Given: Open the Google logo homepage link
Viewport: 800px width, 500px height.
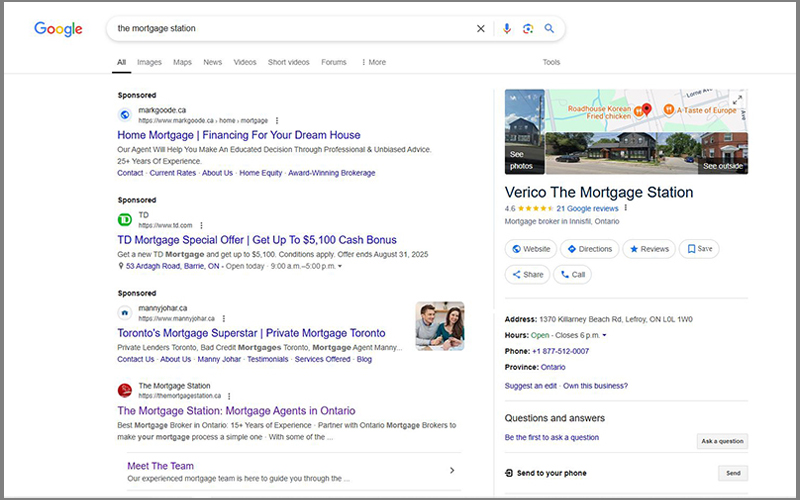Looking at the screenshot, I should point(58,29).
